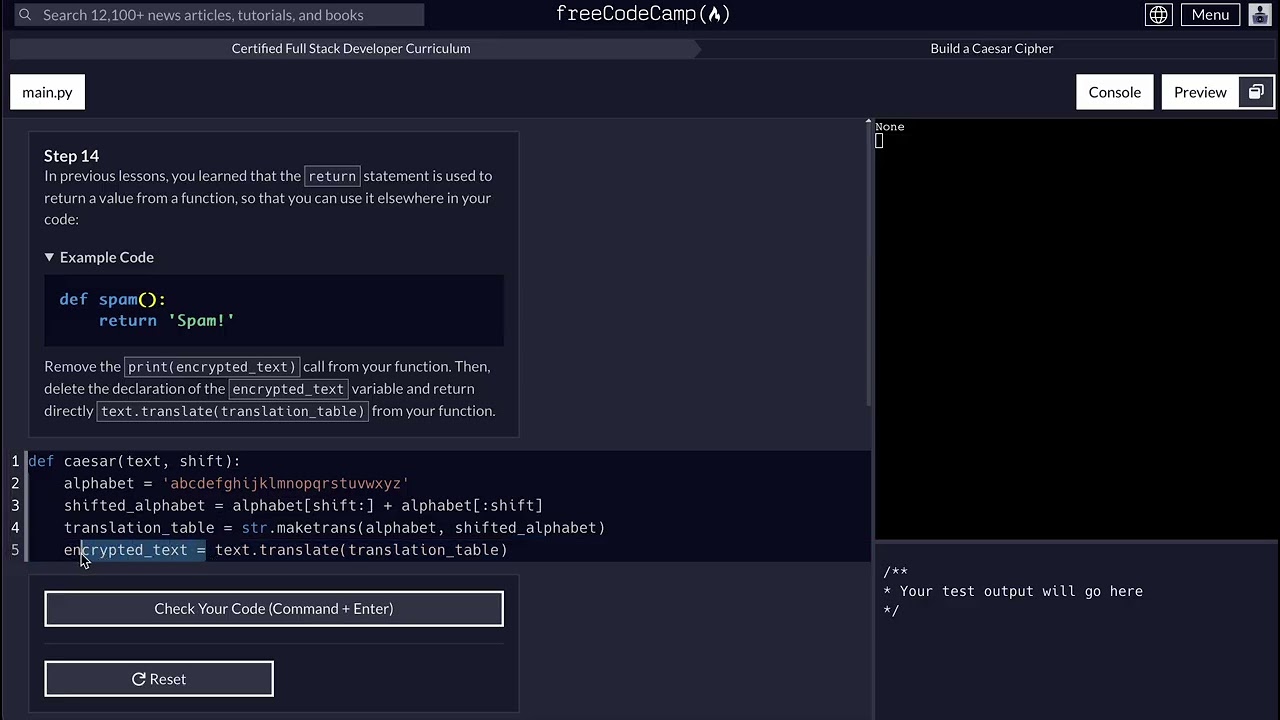
Task: Focus the news articles search field
Action: point(217,15)
